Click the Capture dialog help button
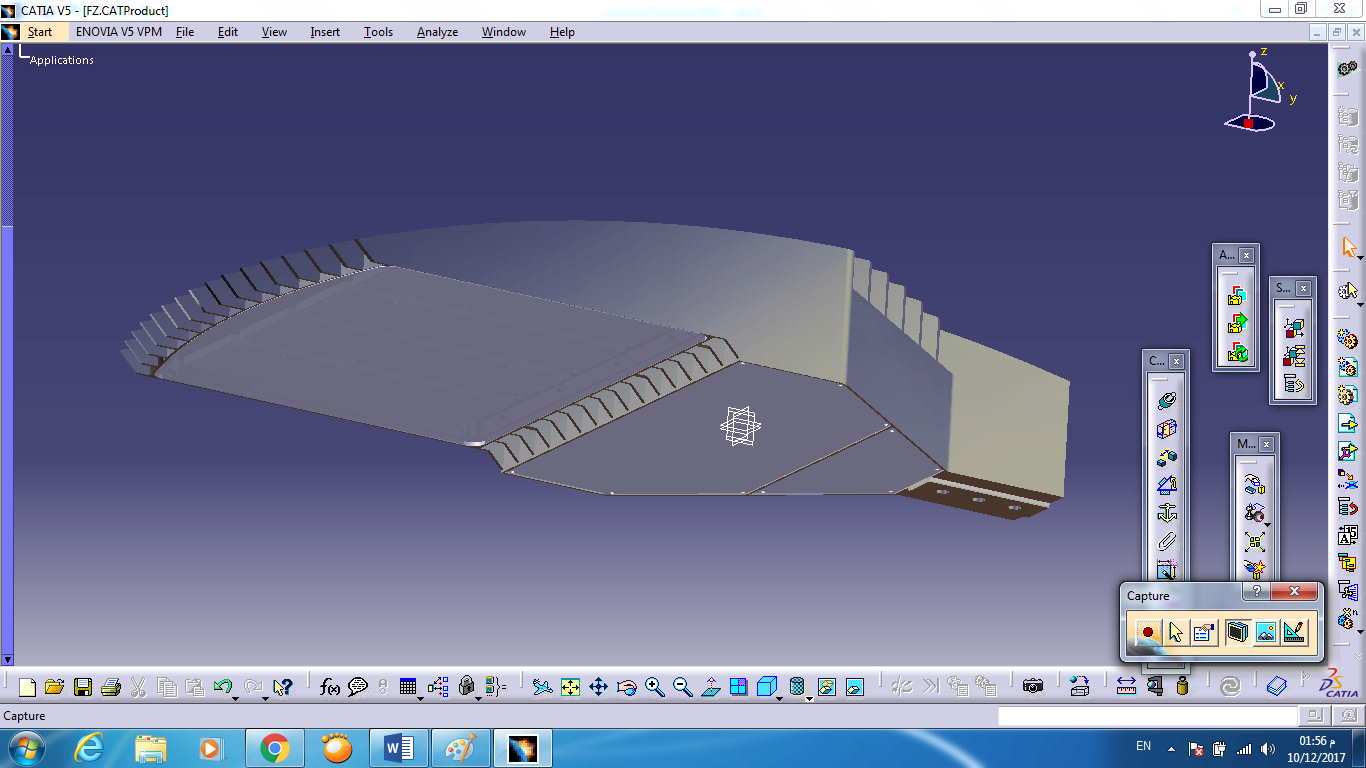Viewport: 1366px width, 768px height. coord(1256,592)
